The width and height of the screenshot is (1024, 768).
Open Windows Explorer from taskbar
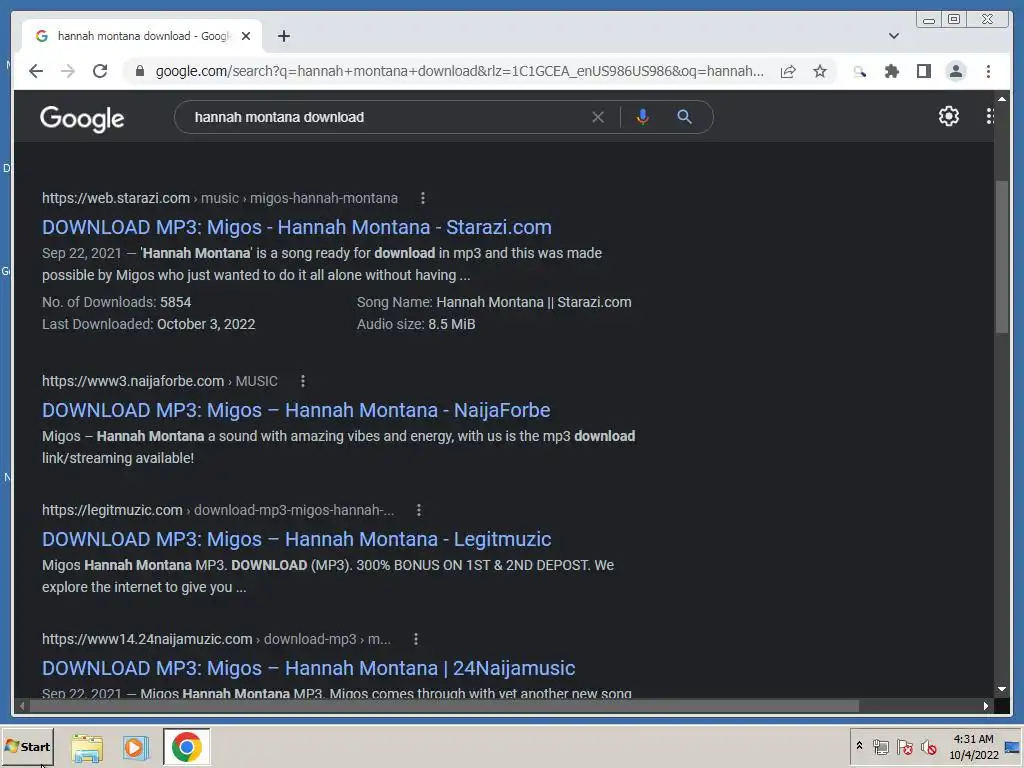tap(87, 747)
